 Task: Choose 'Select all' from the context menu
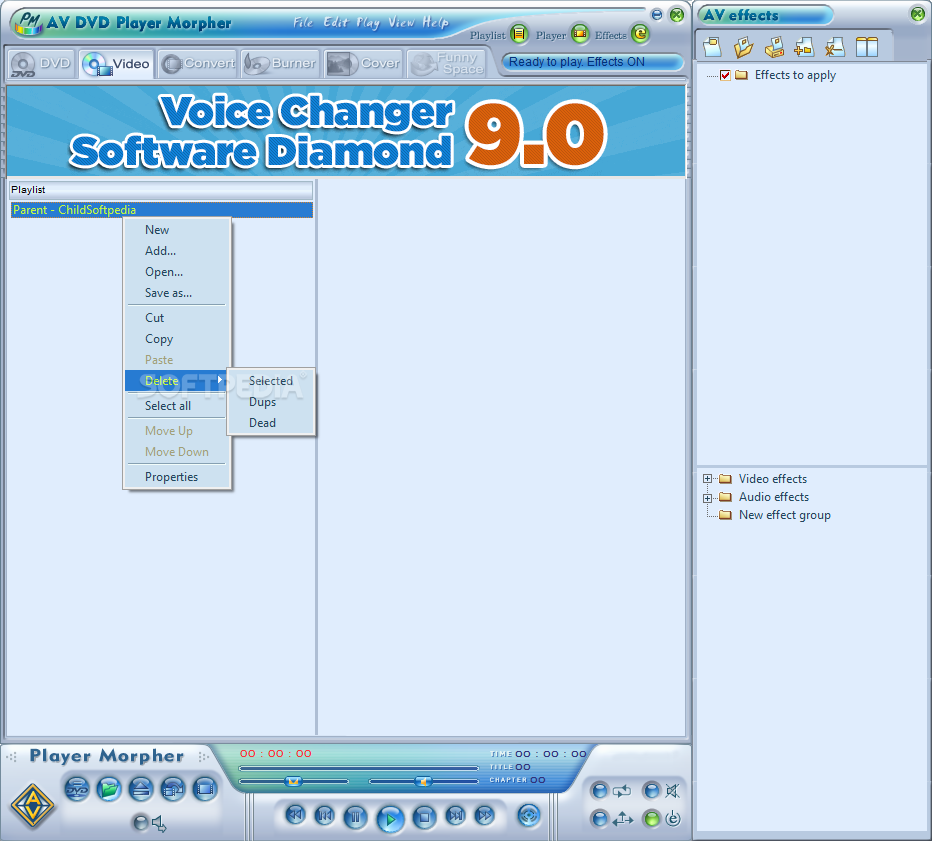177,406
